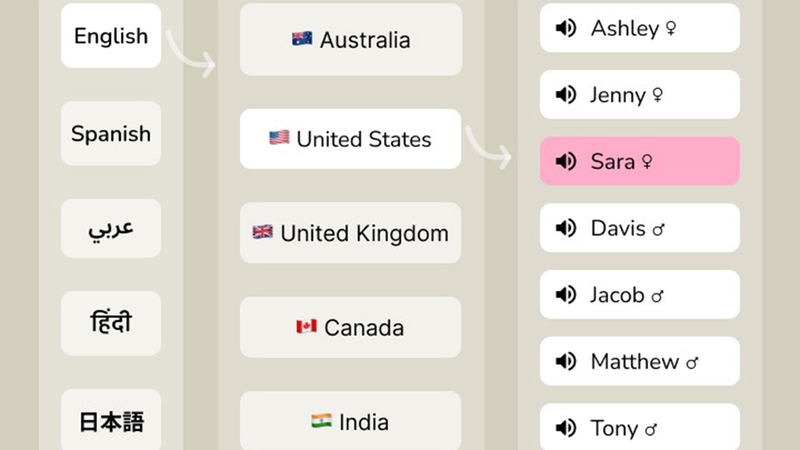Play Jacob voice preview speaker icon

point(566,295)
